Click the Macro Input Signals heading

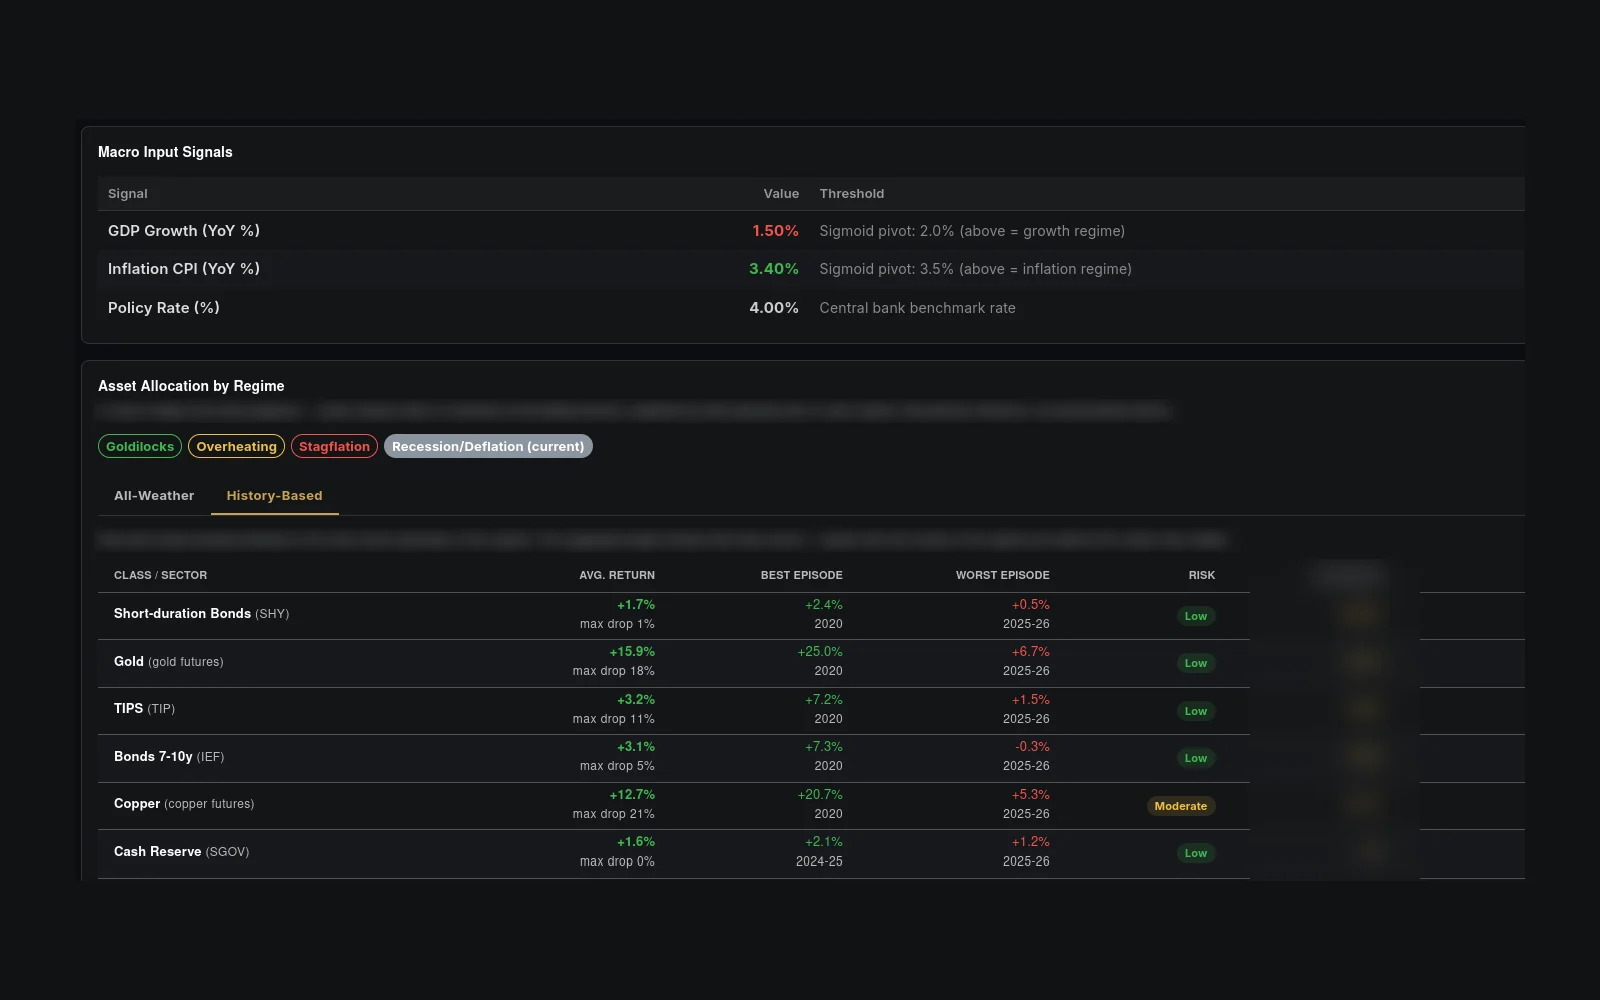[165, 152]
